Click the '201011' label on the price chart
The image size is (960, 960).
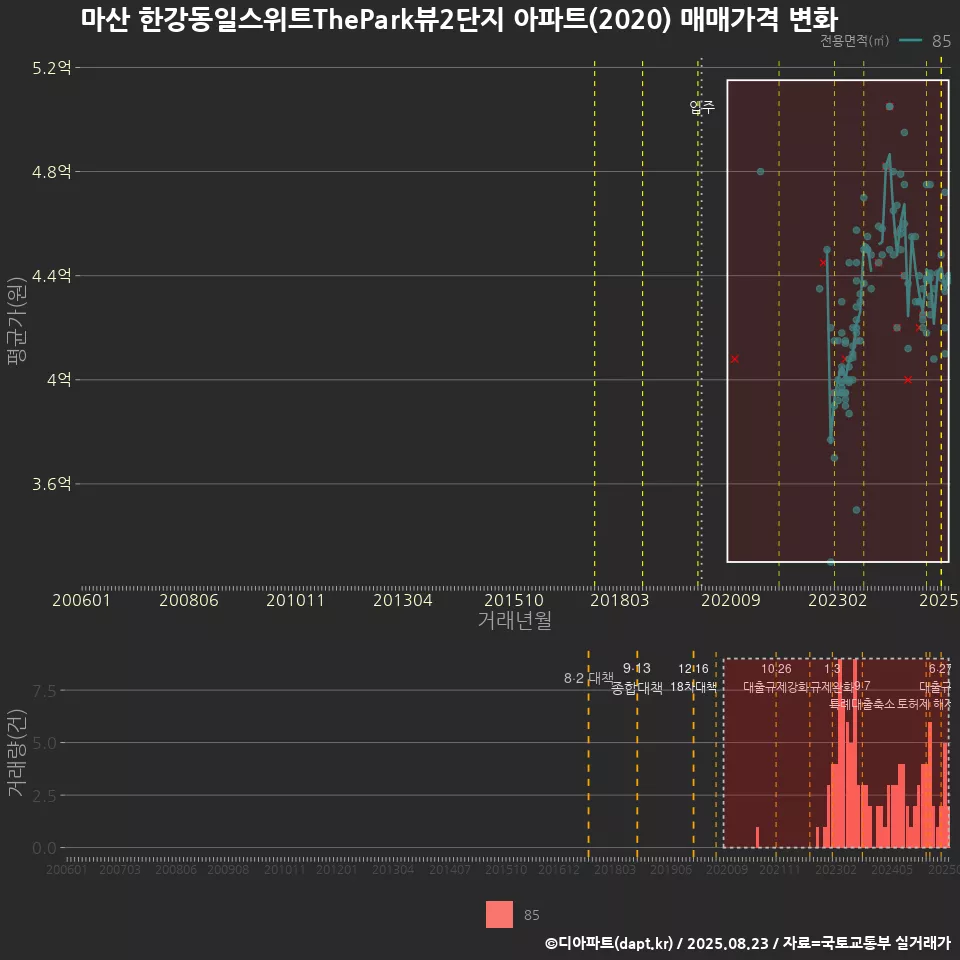(295, 600)
